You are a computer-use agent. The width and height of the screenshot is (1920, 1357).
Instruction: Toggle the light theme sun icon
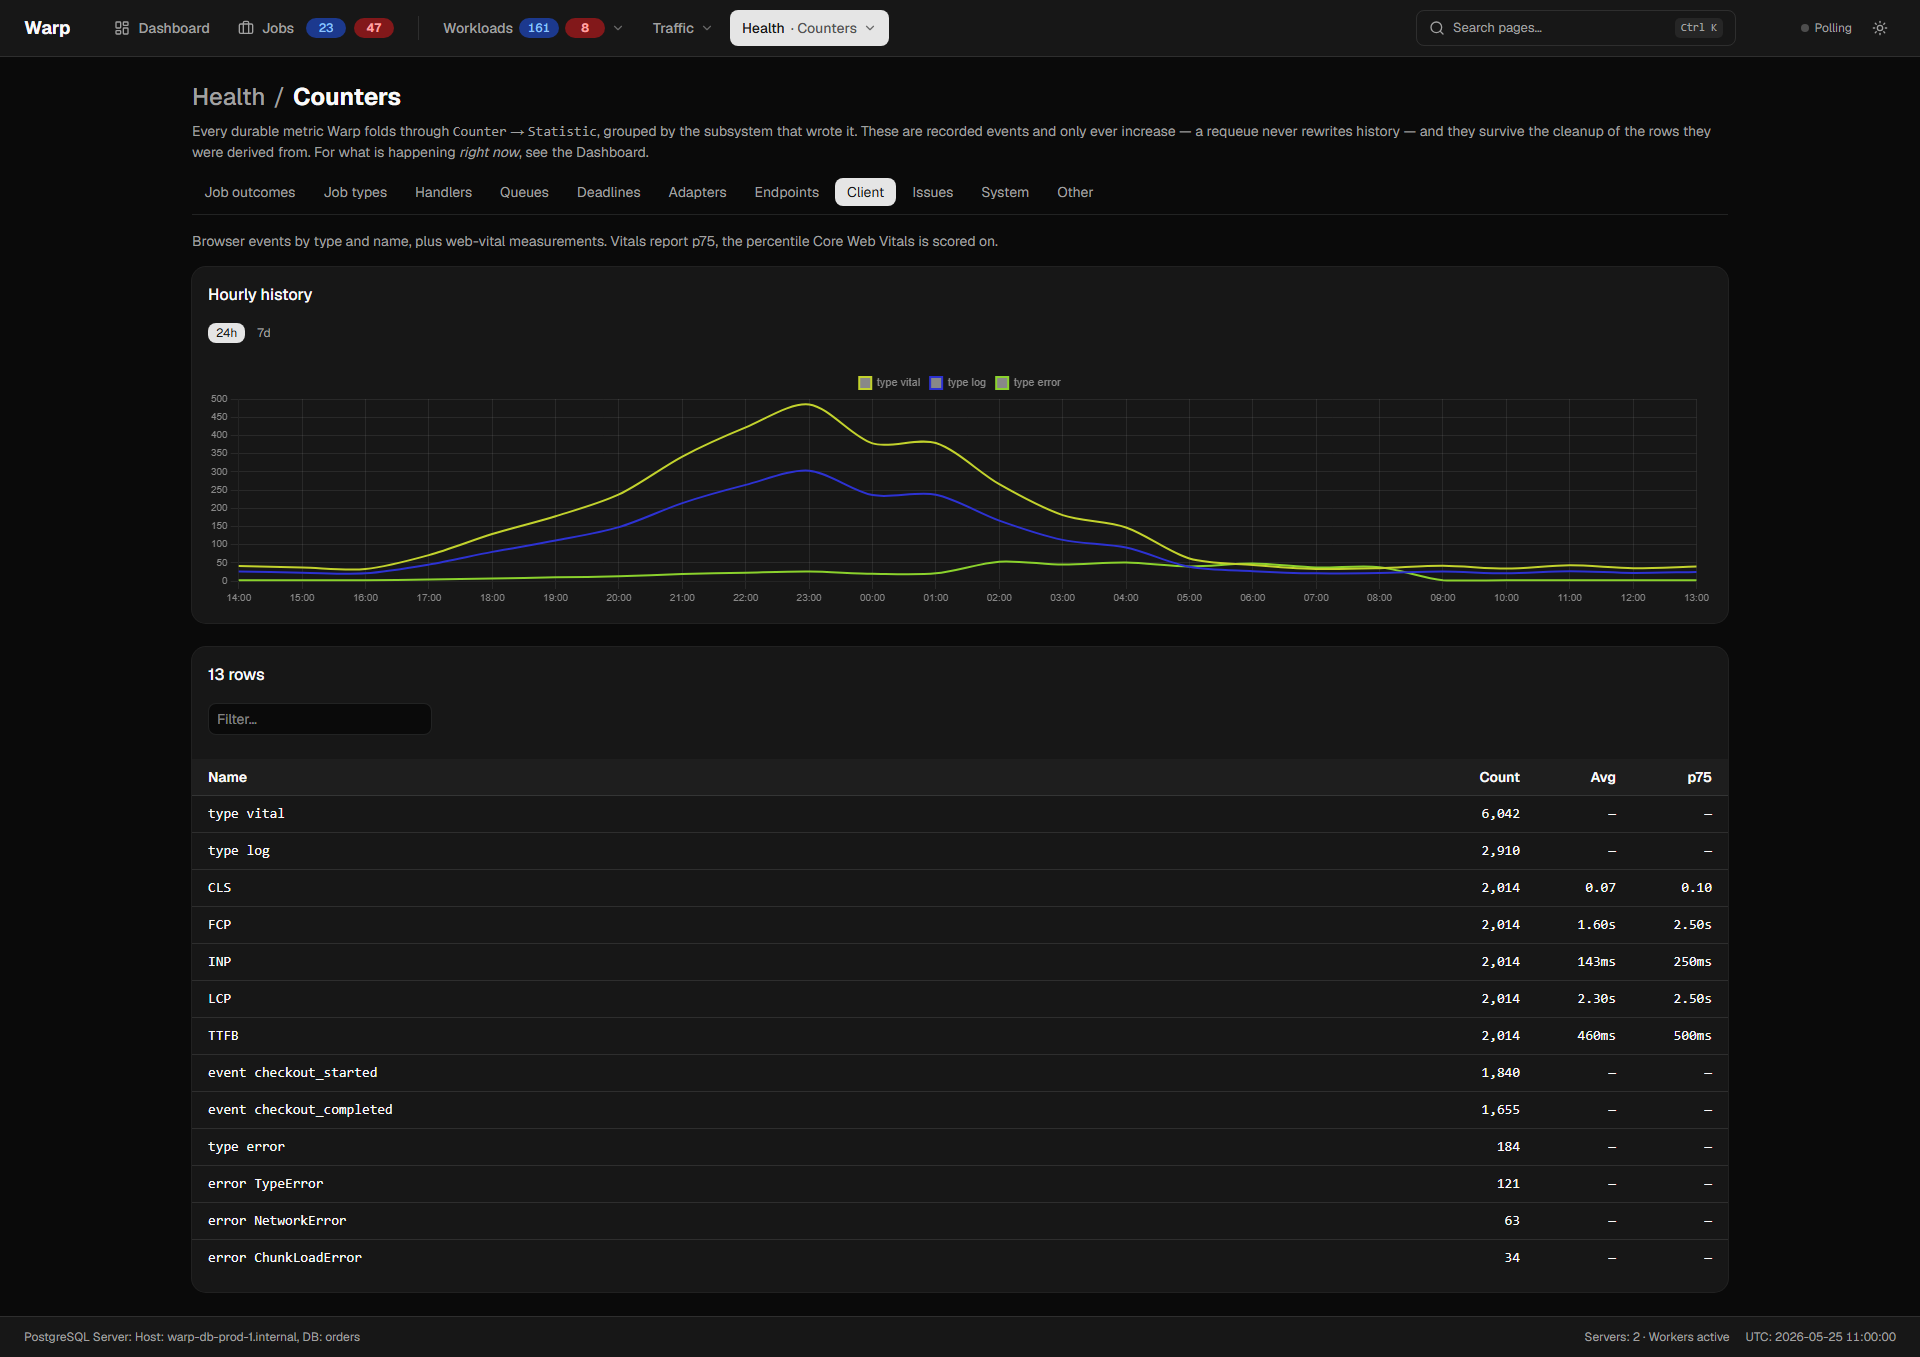[1880, 28]
